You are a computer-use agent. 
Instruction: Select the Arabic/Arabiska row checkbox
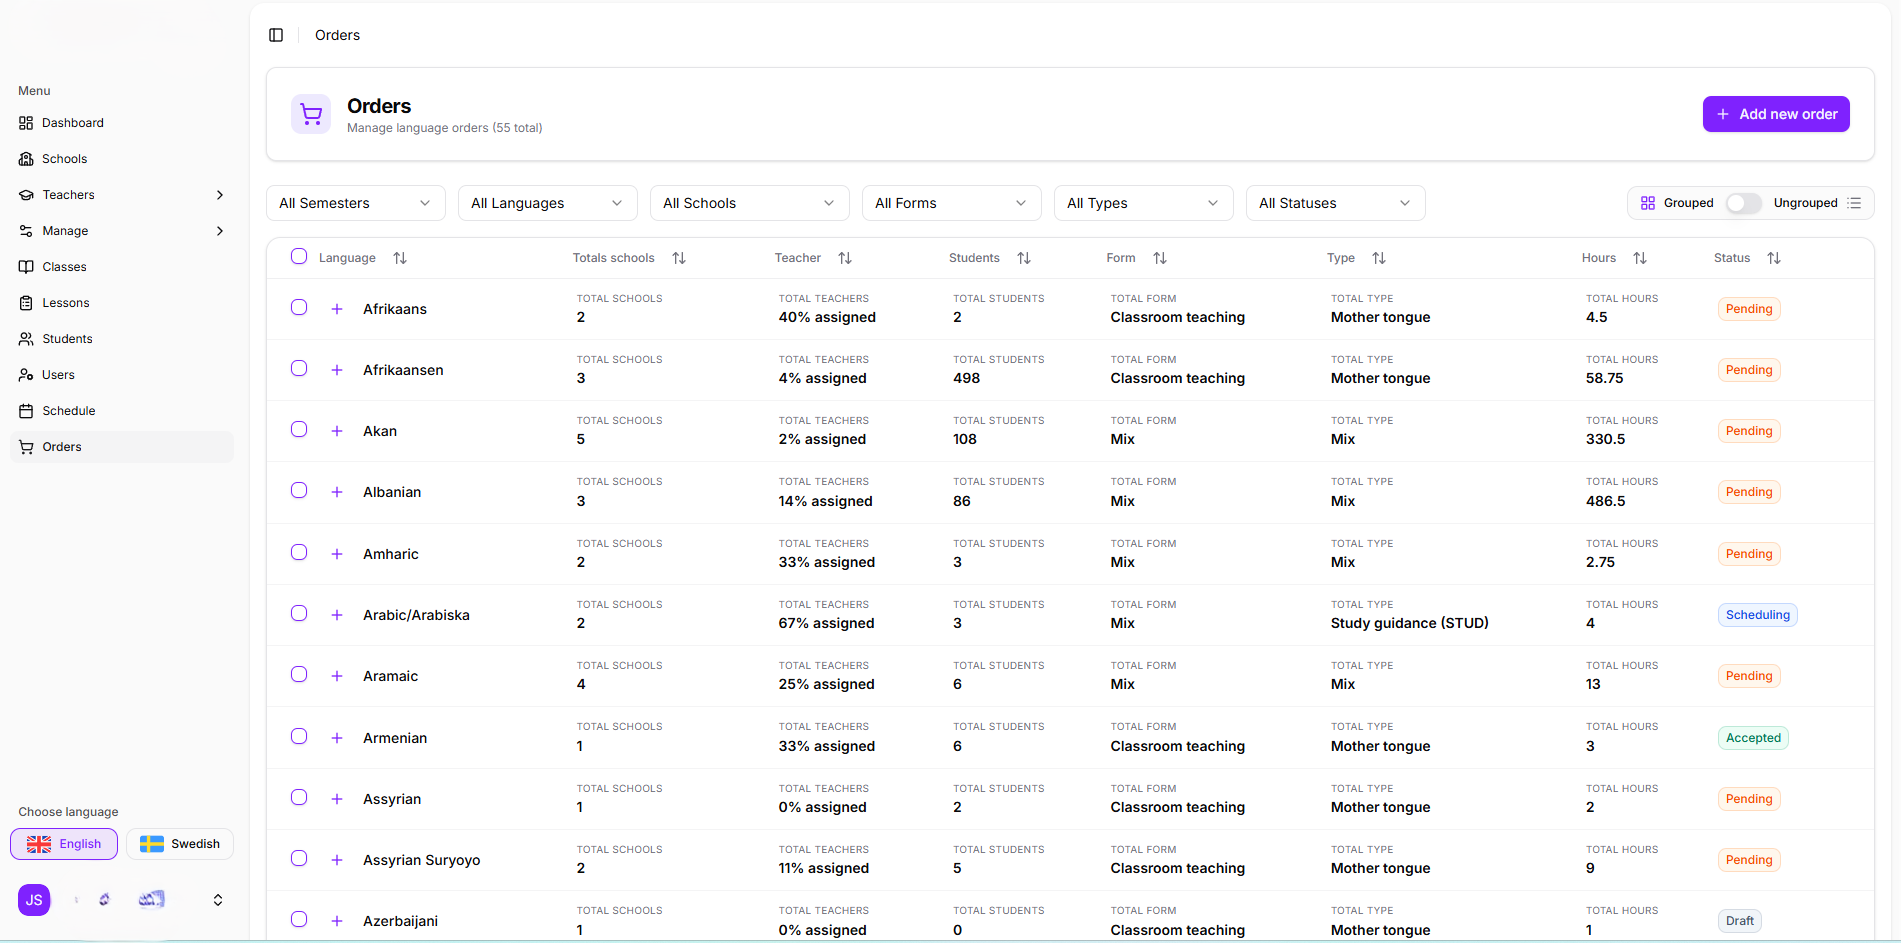click(x=299, y=613)
